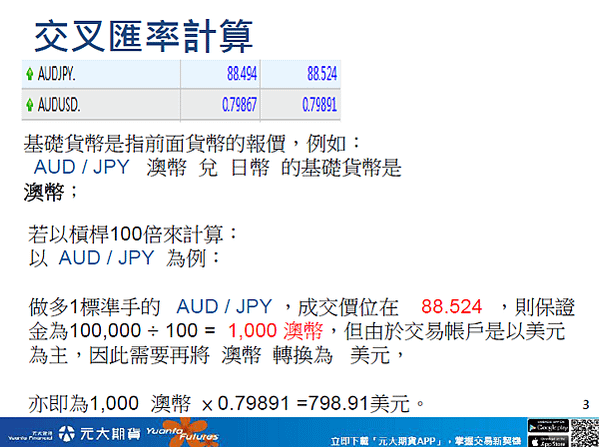
Task: Click slide page number 3
Action: (586, 405)
